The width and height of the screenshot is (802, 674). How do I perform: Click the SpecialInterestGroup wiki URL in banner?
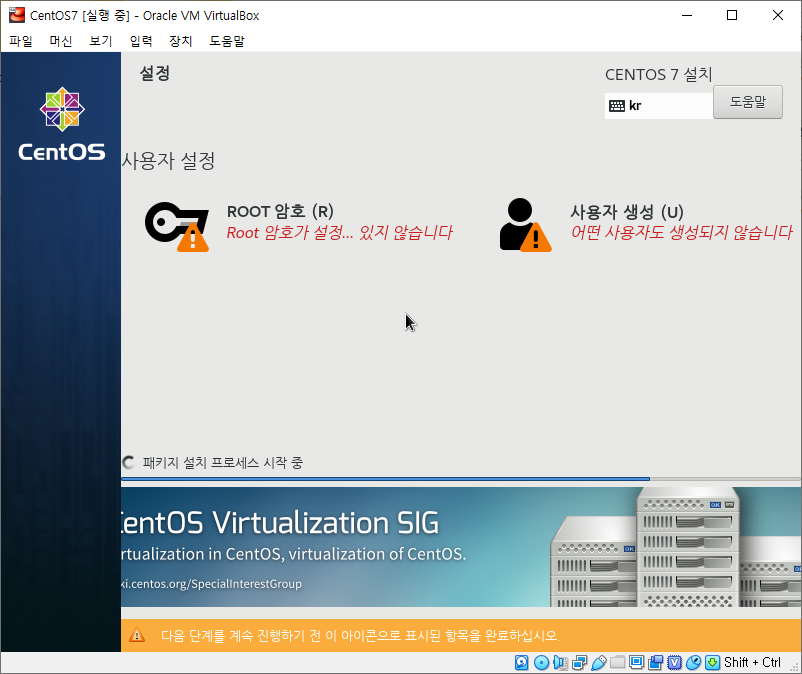[x=211, y=584]
